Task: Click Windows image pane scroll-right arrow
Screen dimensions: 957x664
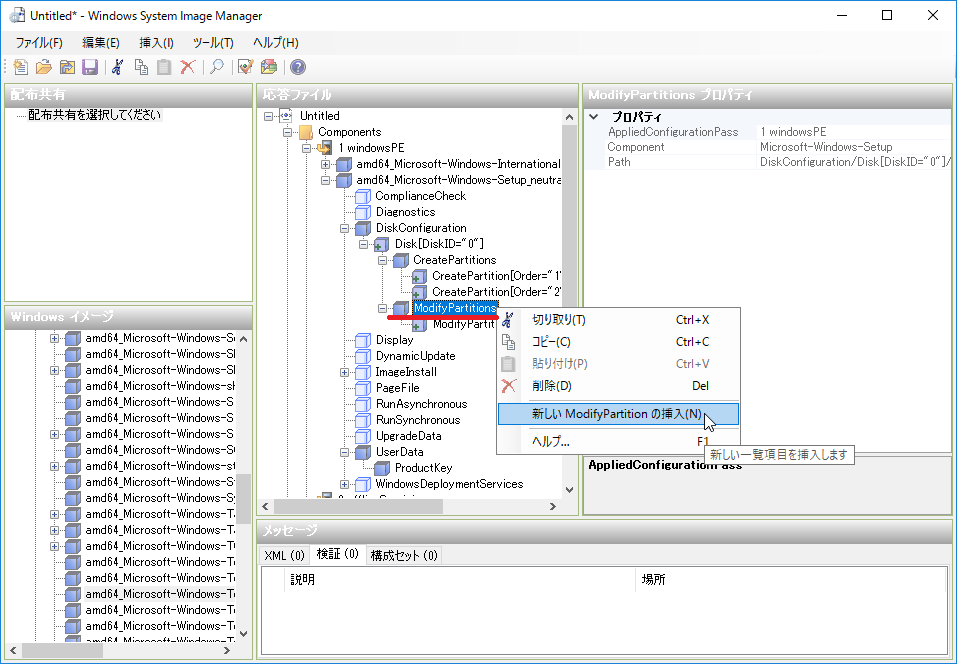Action: click(x=227, y=651)
